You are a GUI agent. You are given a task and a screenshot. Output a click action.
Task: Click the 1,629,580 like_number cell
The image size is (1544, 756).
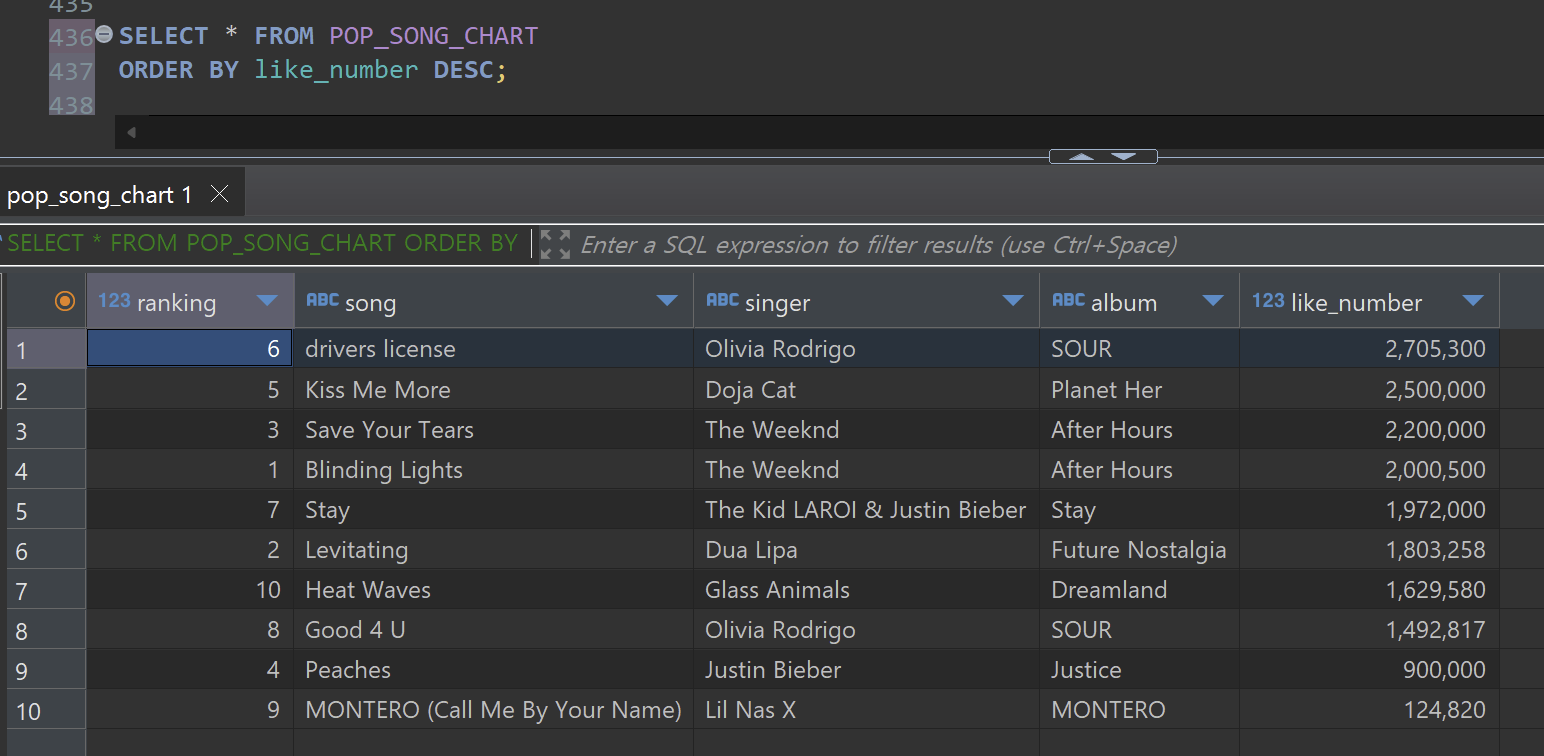(x=1369, y=589)
